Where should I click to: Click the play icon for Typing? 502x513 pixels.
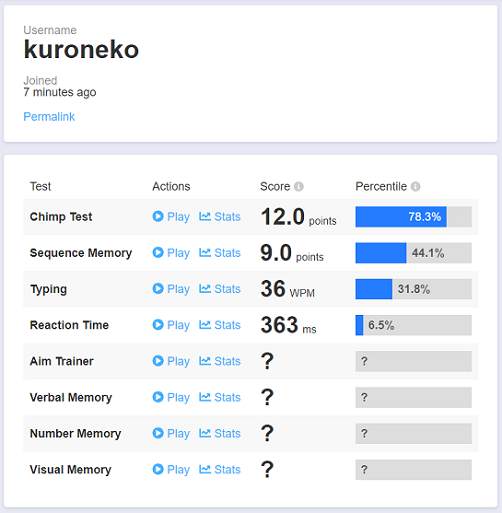[158, 288]
